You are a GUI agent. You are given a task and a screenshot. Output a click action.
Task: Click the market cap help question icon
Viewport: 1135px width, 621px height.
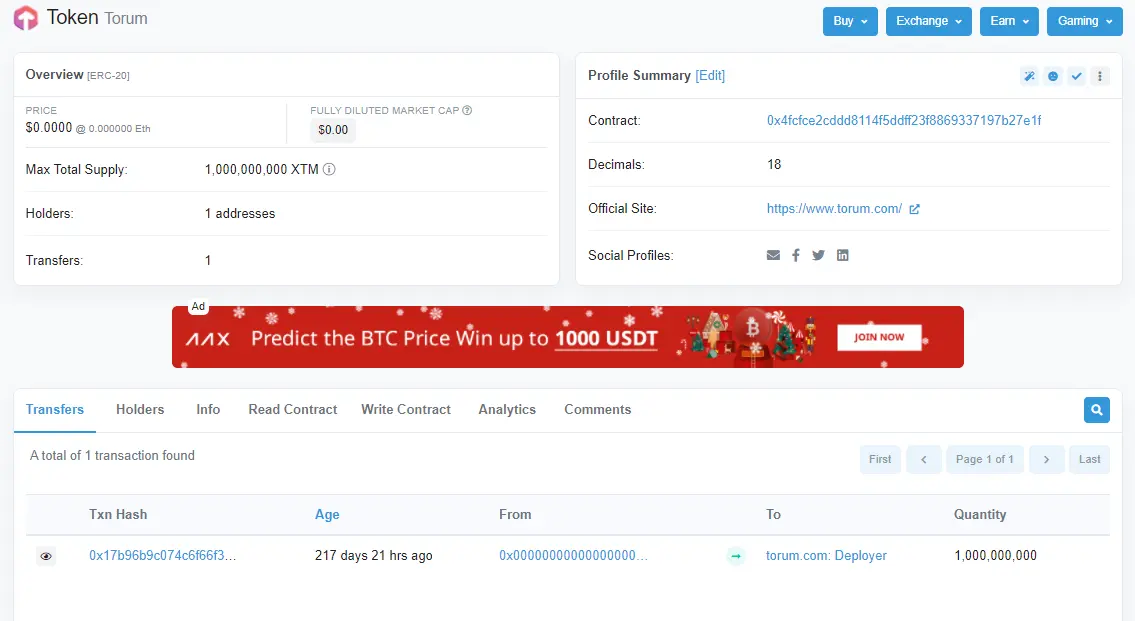467,110
